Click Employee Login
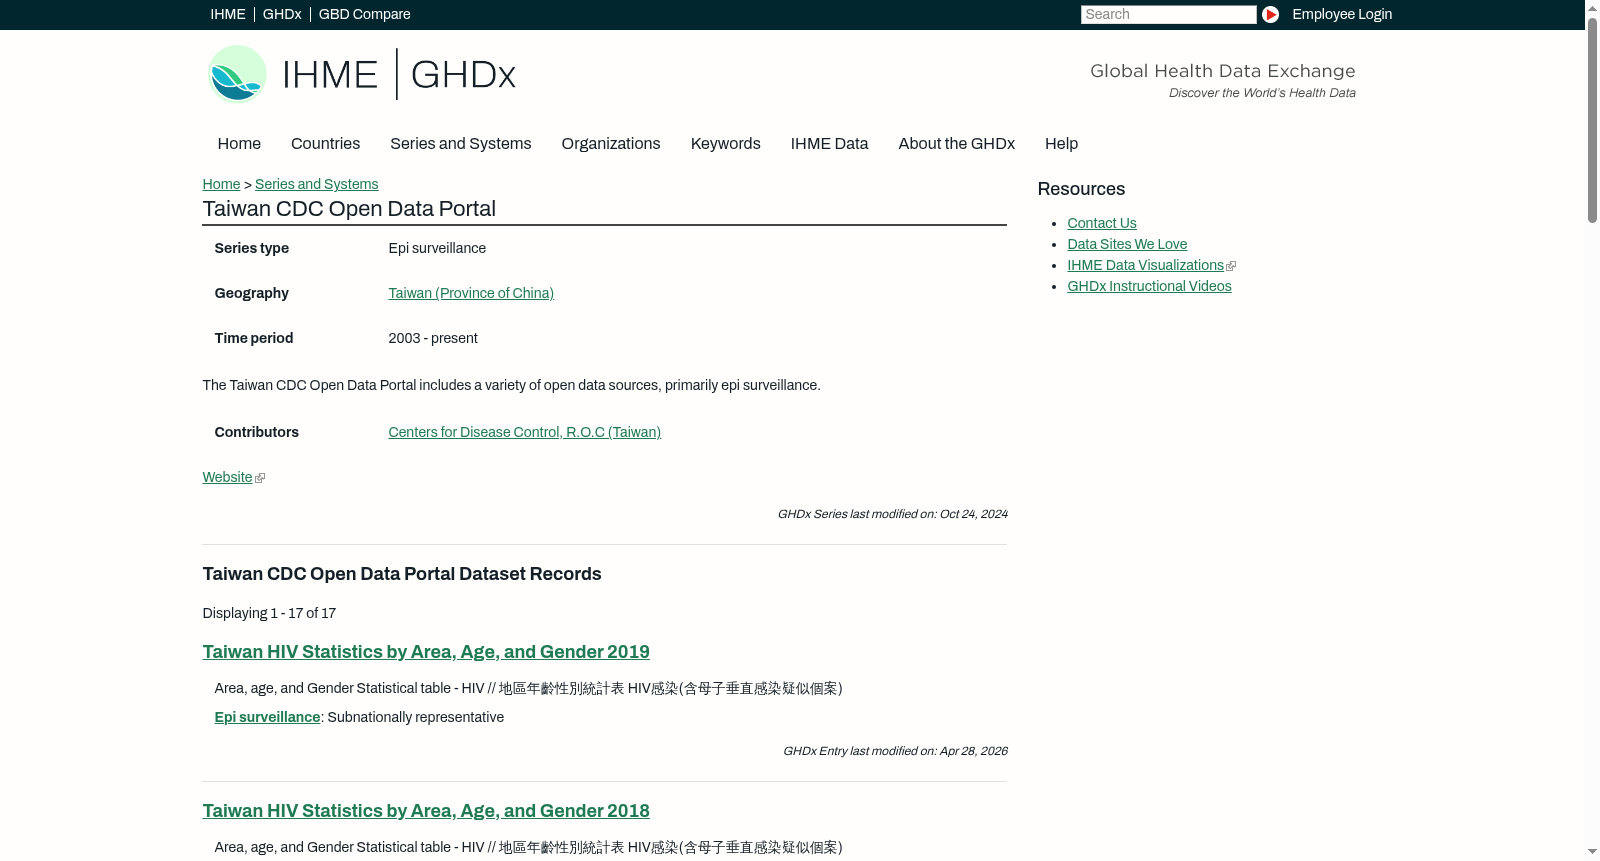Image resolution: width=1600 pixels, height=861 pixels. (1342, 14)
